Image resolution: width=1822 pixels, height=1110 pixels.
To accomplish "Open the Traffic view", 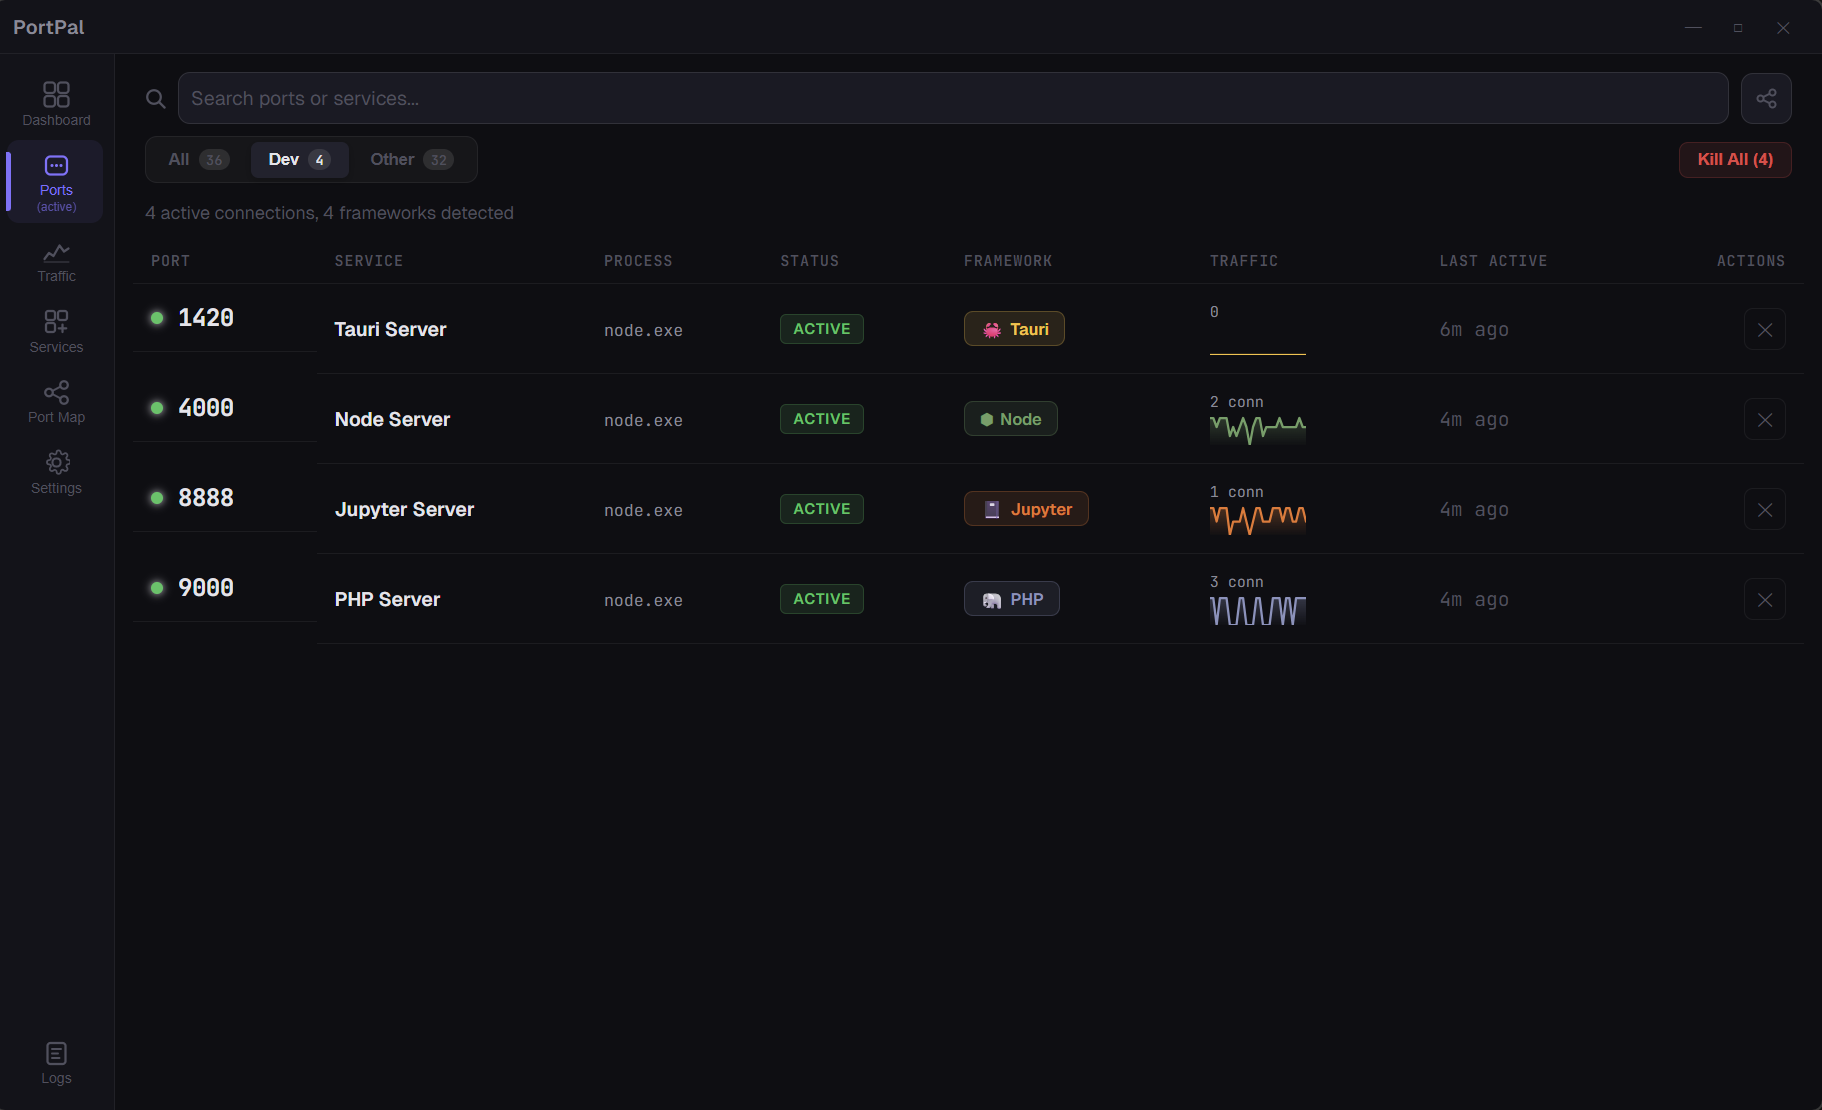I will [x=56, y=261].
